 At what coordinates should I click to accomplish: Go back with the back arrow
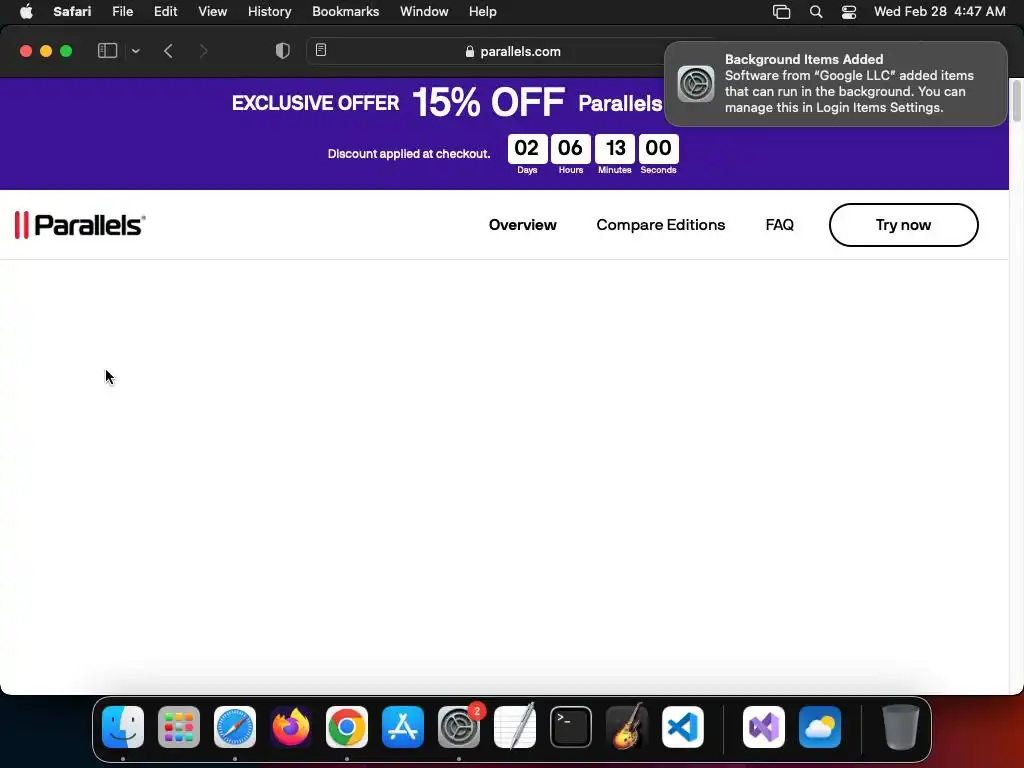pyautogui.click(x=168, y=51)
